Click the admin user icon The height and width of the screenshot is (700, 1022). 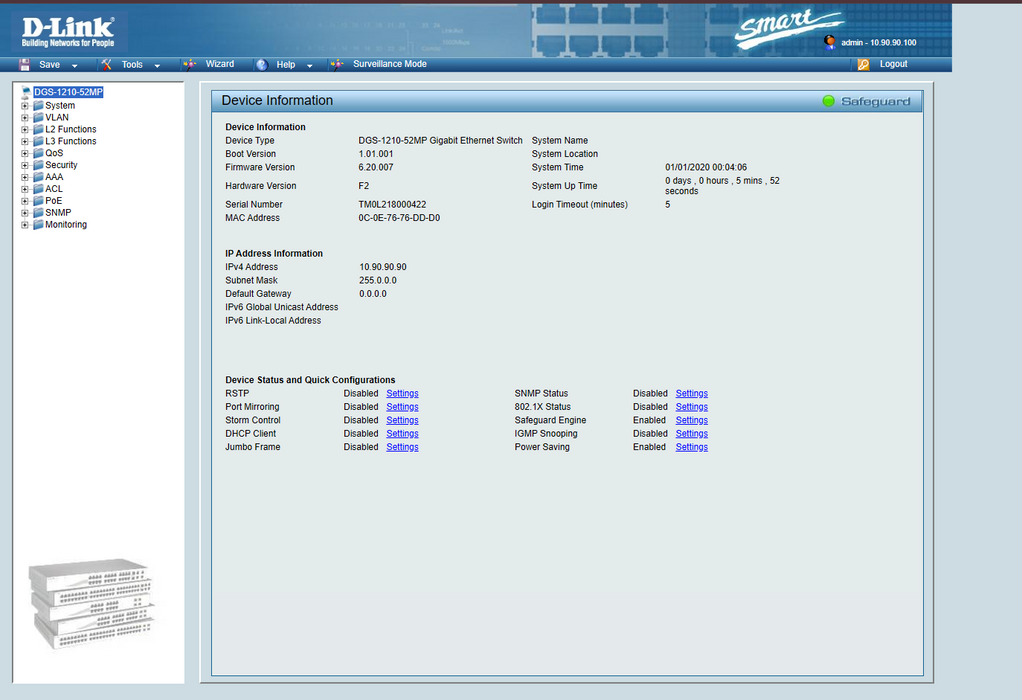point(830,42)
